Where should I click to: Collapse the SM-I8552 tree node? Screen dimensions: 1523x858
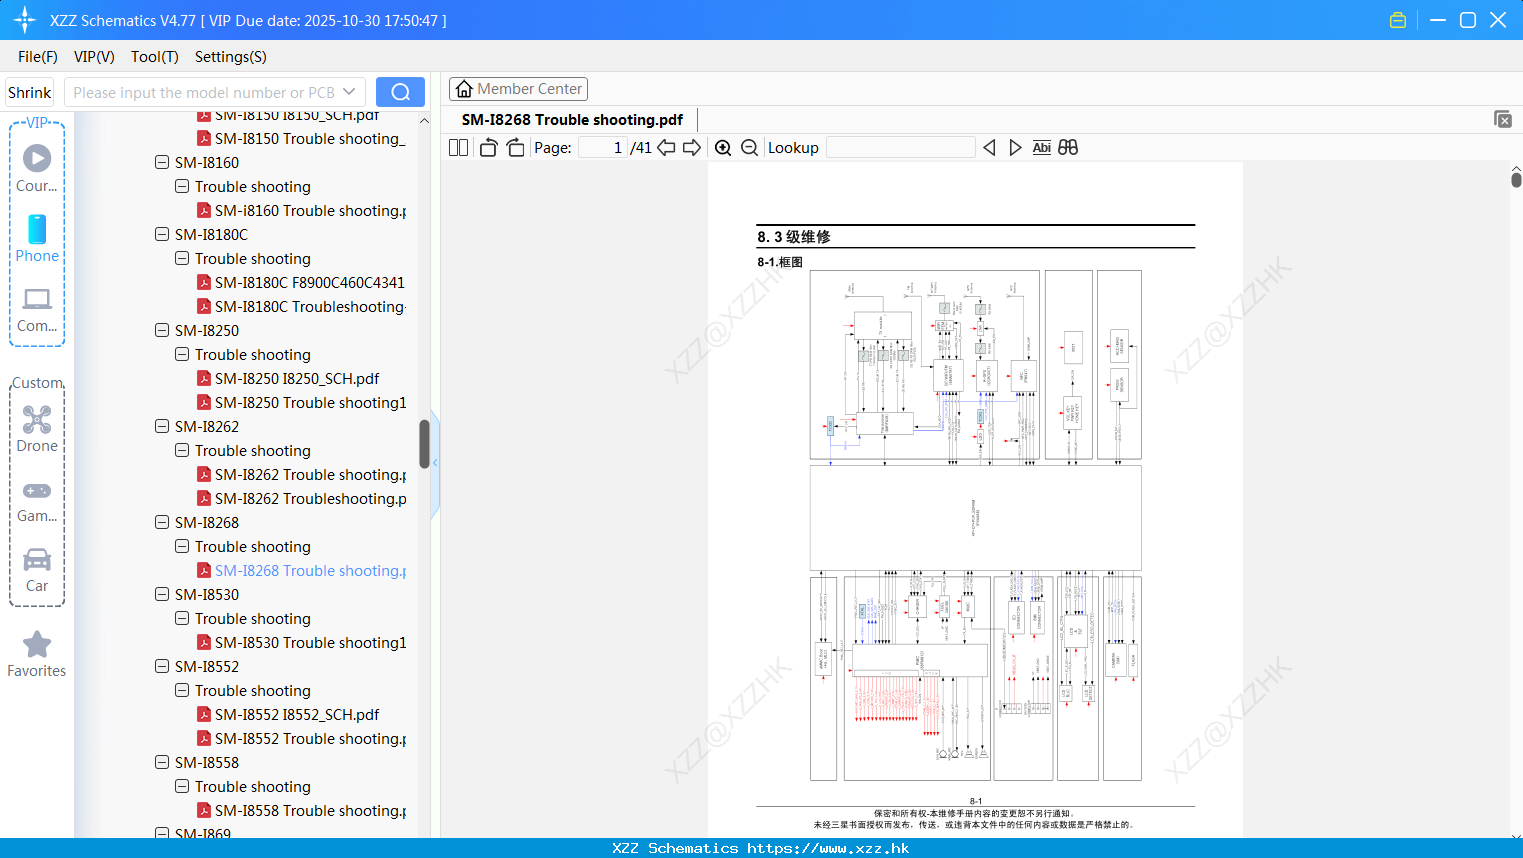coord(162,666)
